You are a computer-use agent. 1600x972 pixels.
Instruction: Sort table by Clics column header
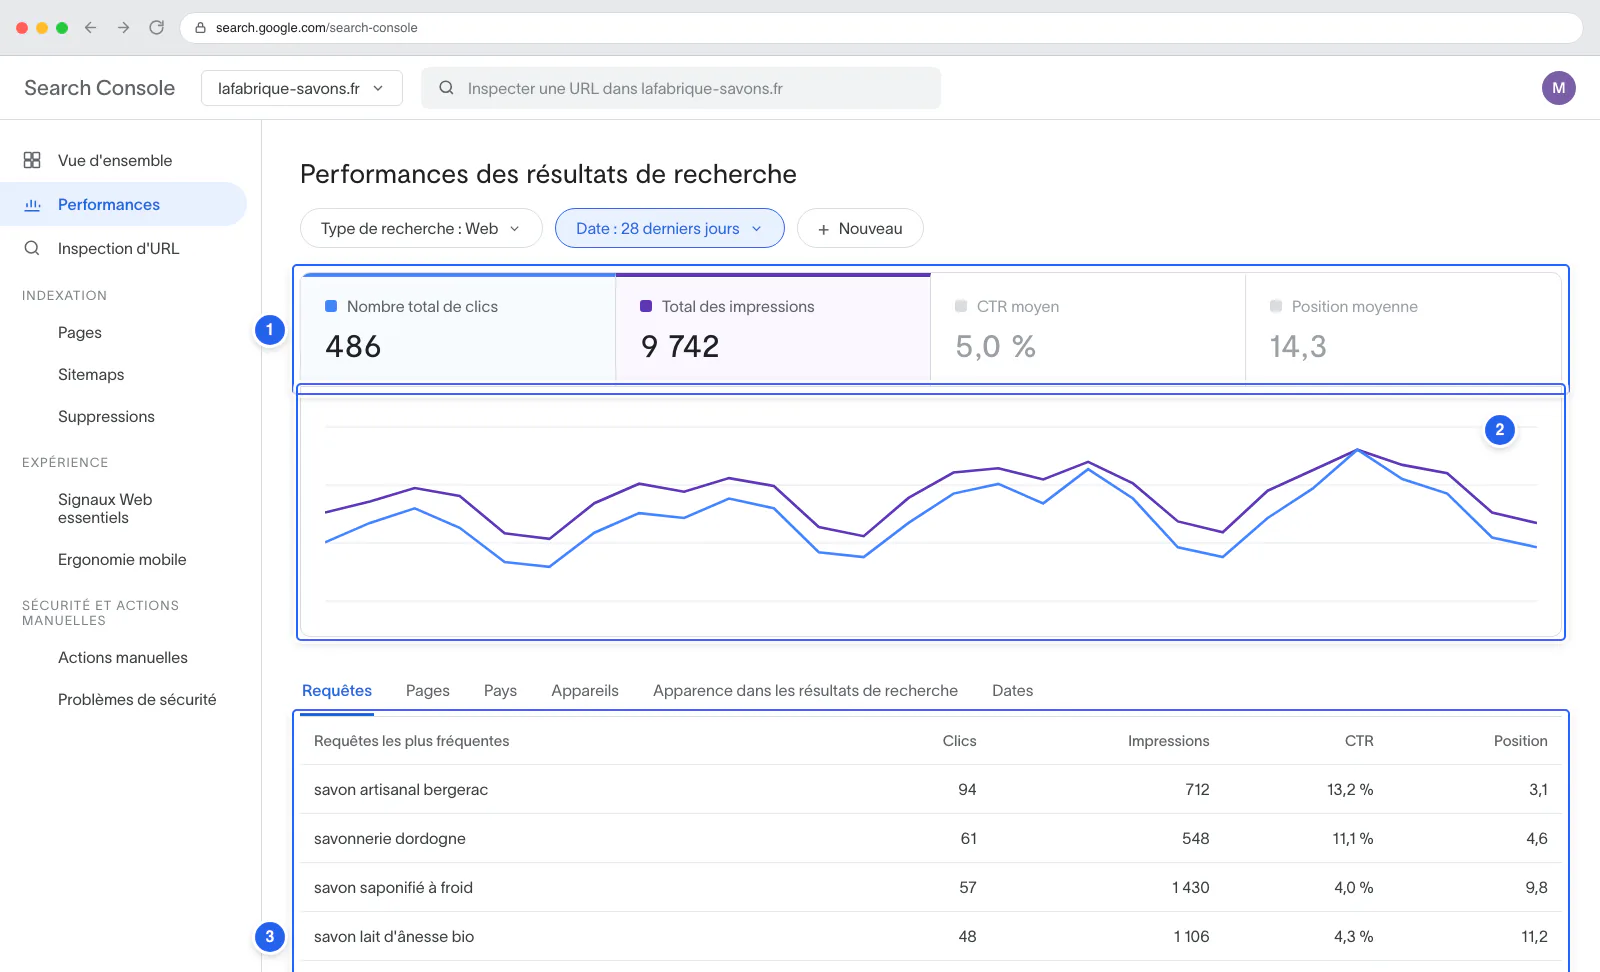[959, 741]
